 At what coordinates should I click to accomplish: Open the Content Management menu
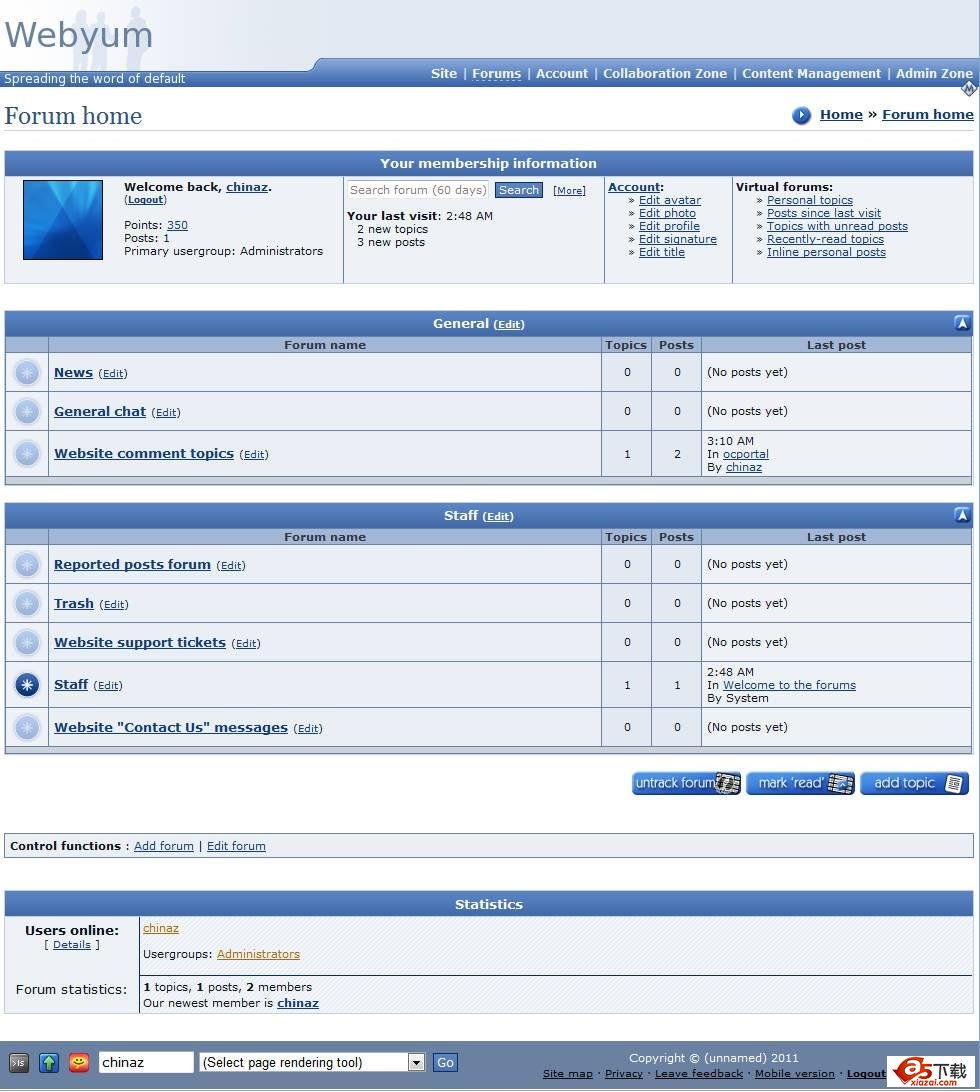pyautogui.click(x=811, y=74)
